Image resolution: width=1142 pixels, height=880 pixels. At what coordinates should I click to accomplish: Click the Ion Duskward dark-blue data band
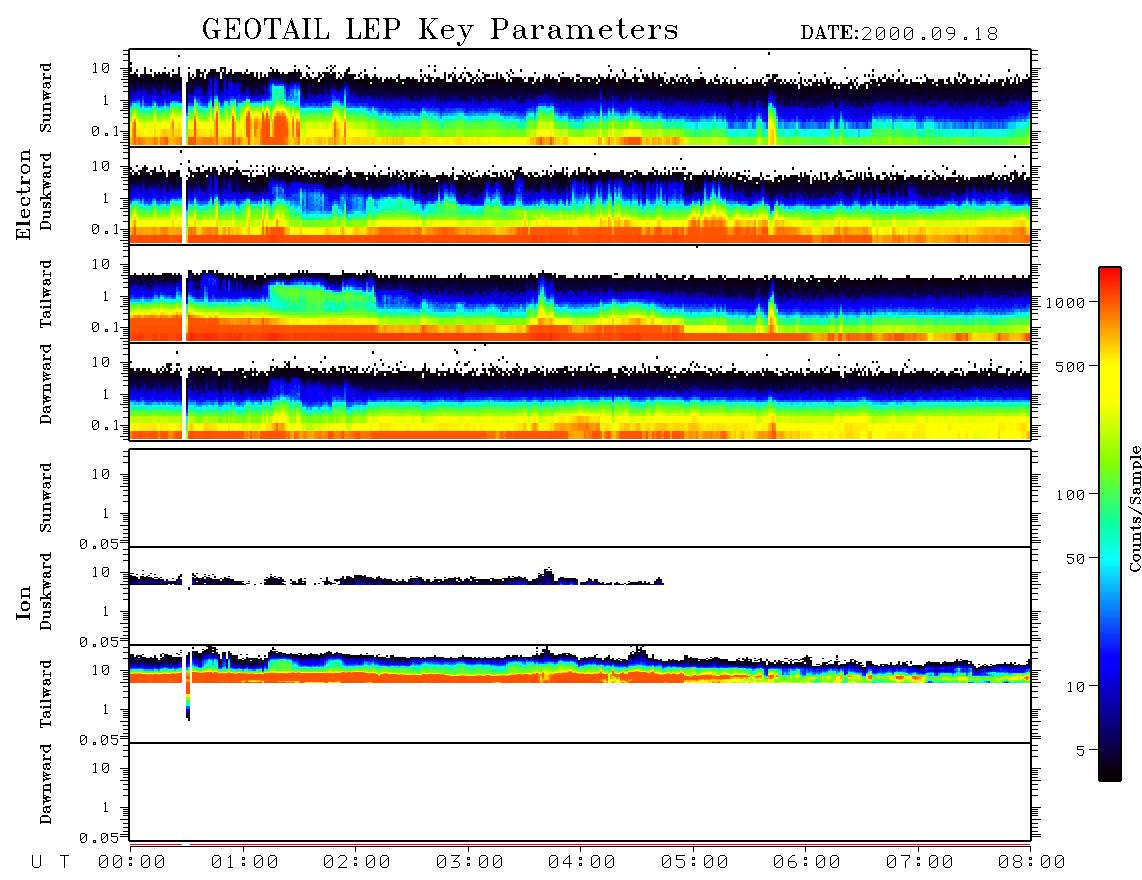click(x=395, y=579)
